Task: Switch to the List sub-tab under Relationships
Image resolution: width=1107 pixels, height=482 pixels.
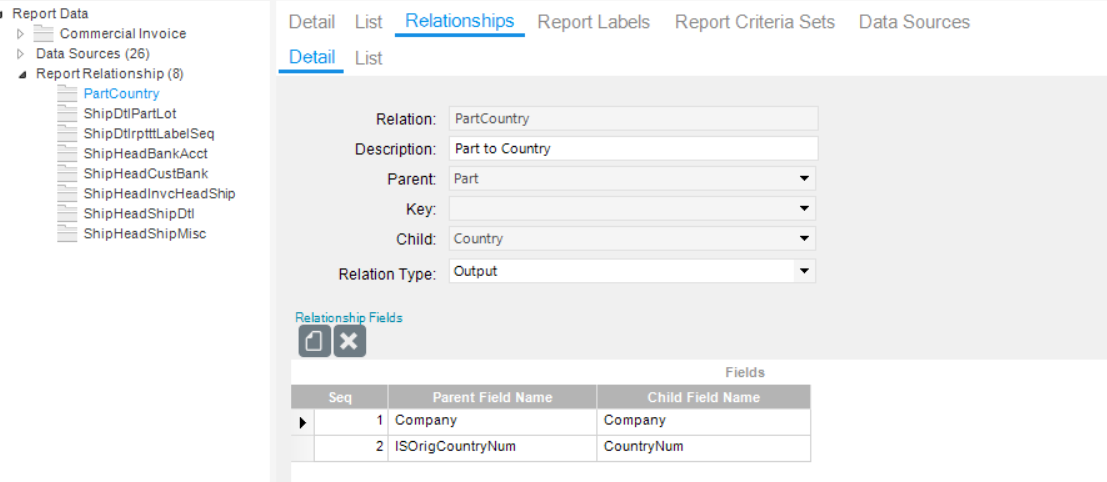Action: click(369, 58)
